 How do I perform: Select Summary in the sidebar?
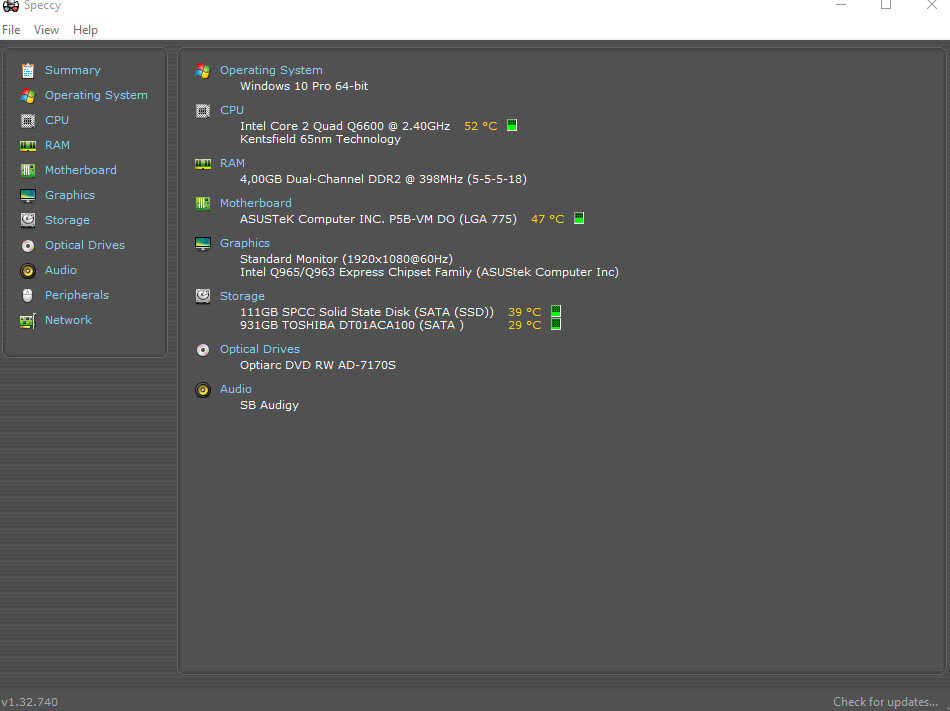(73, 70)
